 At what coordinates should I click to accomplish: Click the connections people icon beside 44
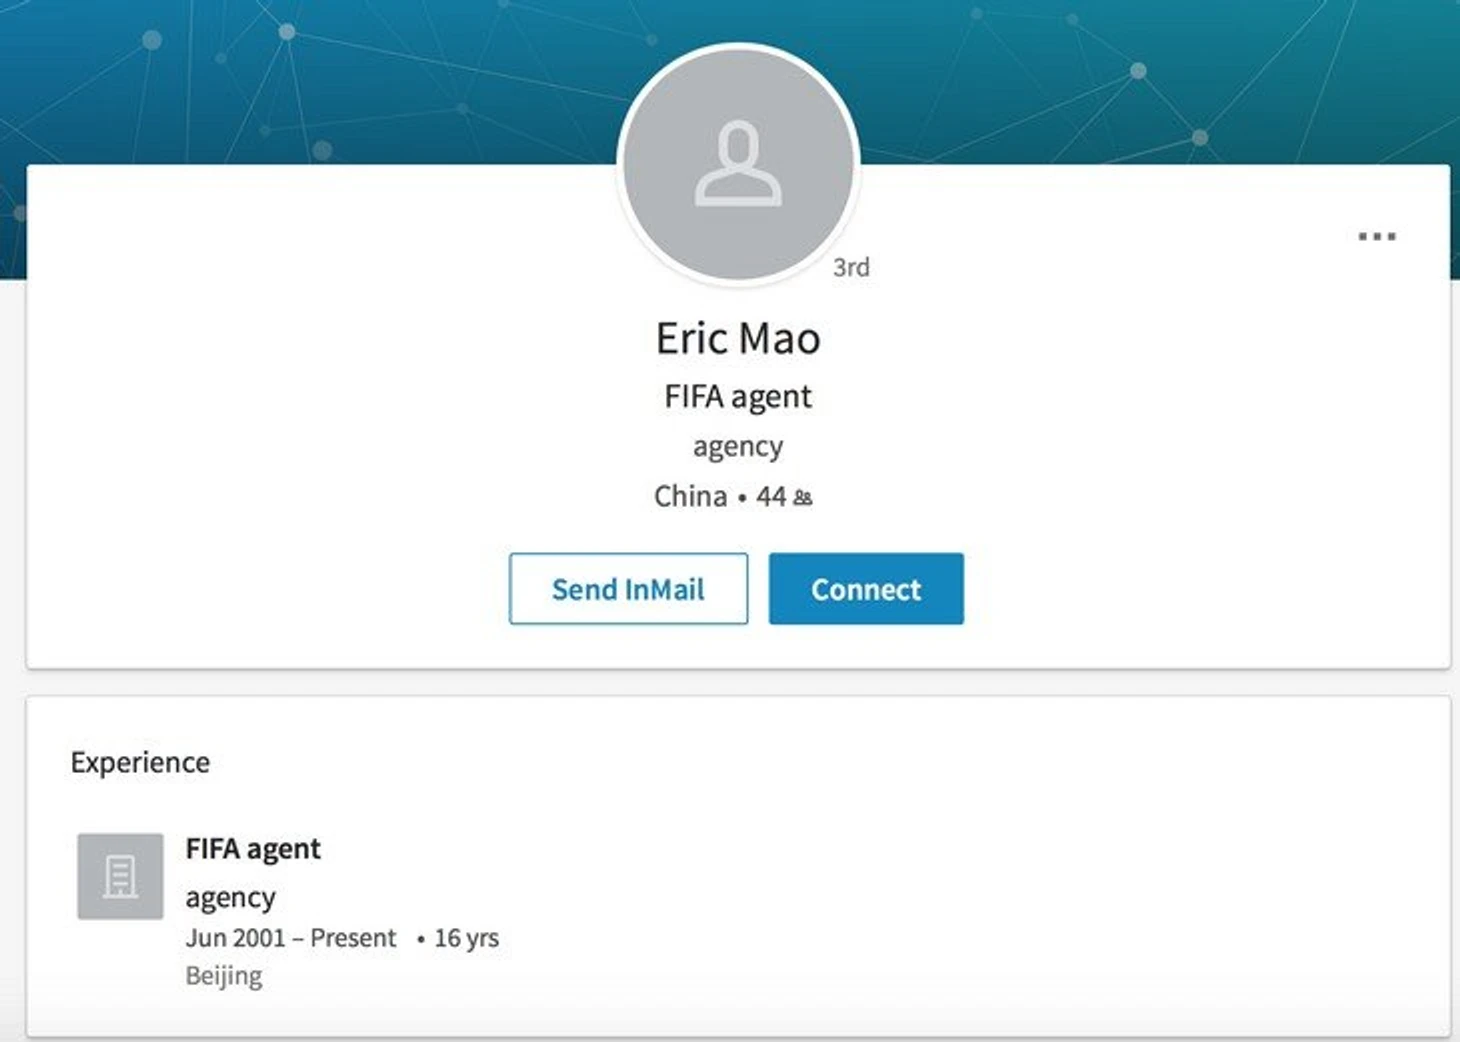(803, 497)
